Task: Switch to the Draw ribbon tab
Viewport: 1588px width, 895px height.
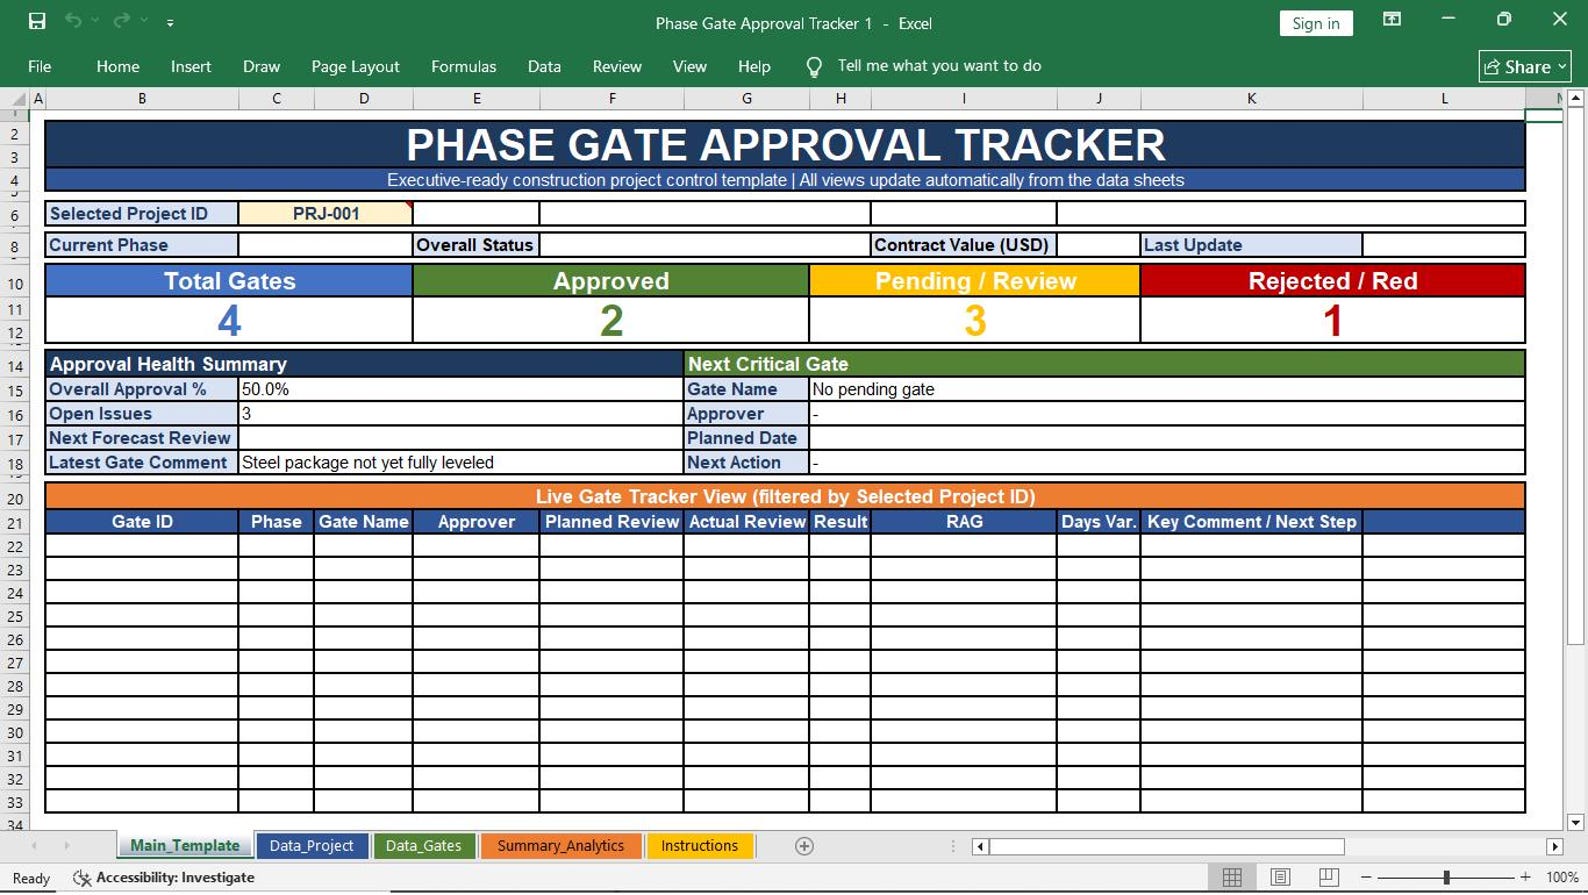Action: (x=261, y=66)
